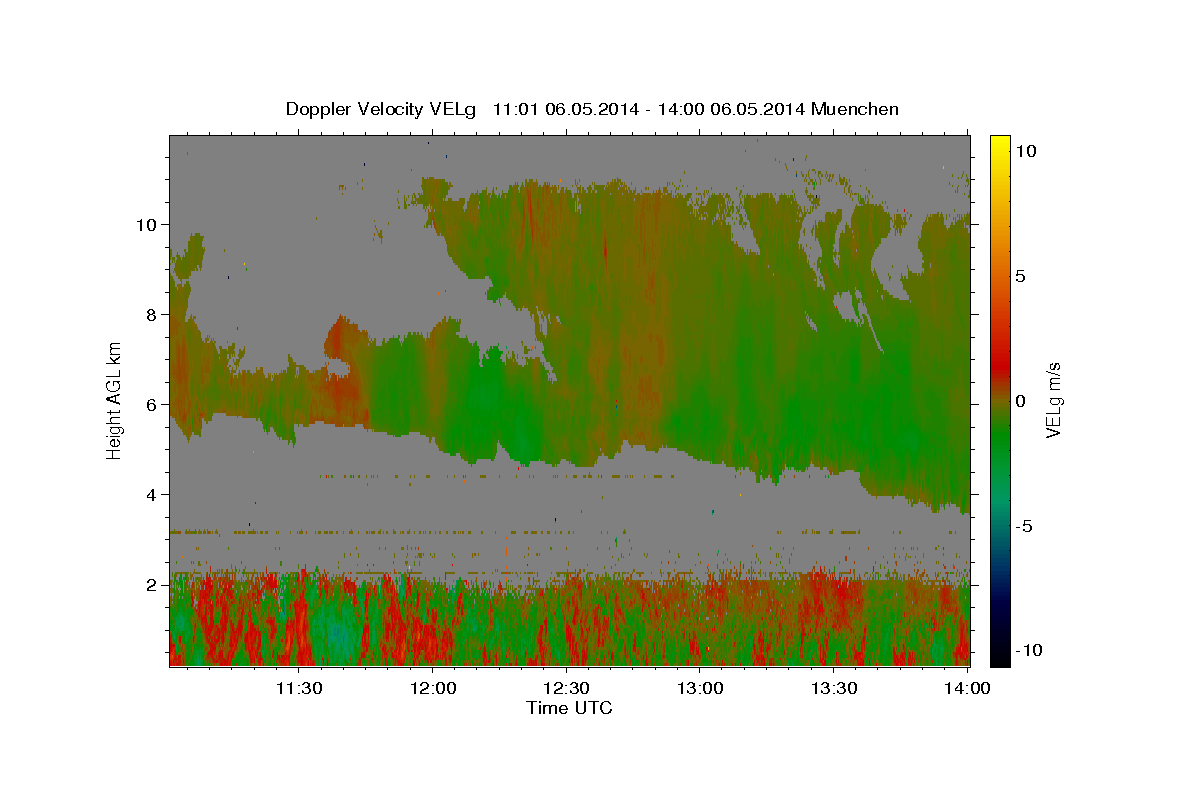
Task: Click the 'Height AGL km' y-axis label
Action: click(x=114, y=399)
